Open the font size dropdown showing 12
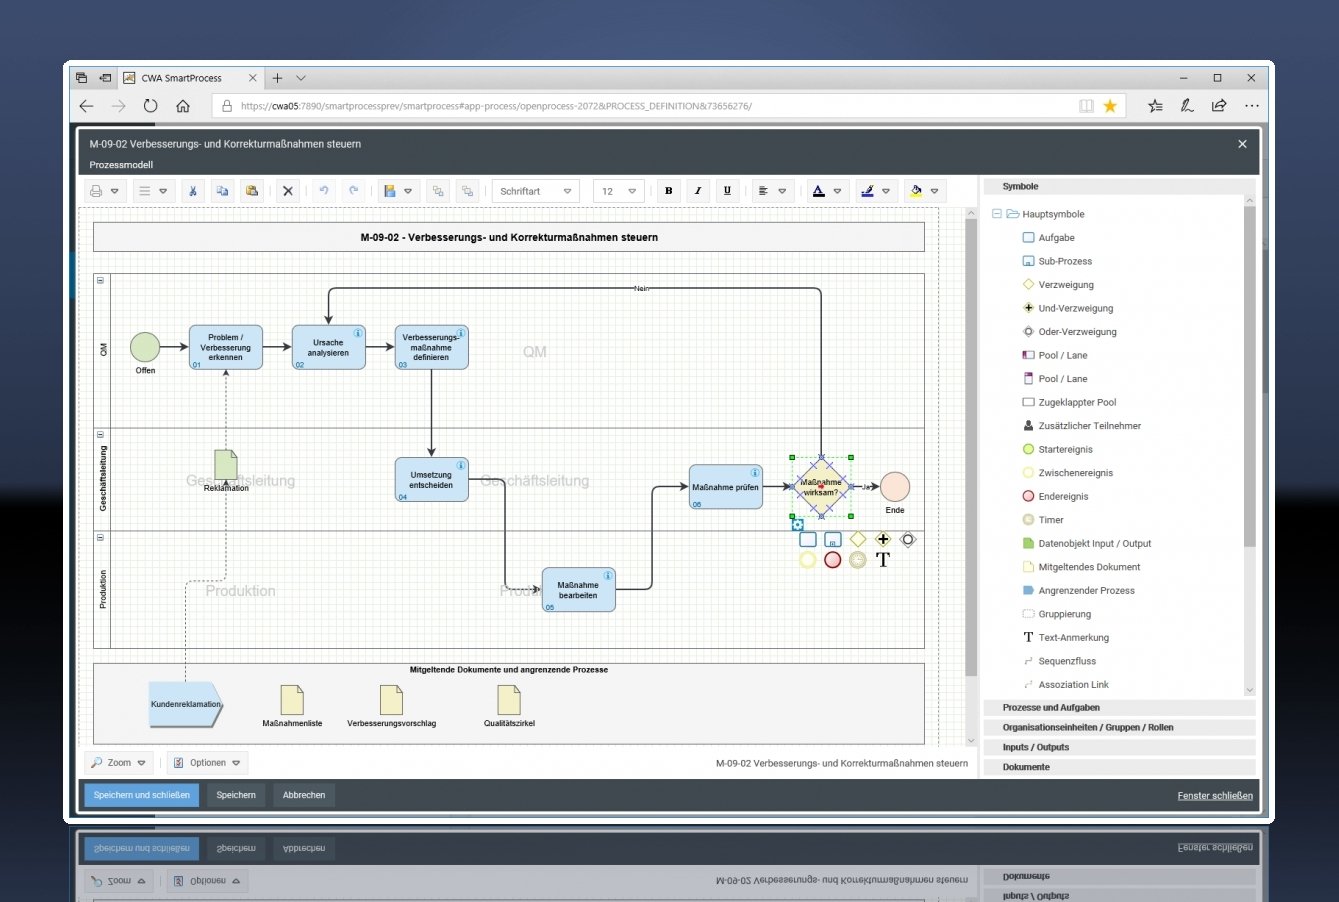Viewport: 1339px width, 902px height. point(618,190)
